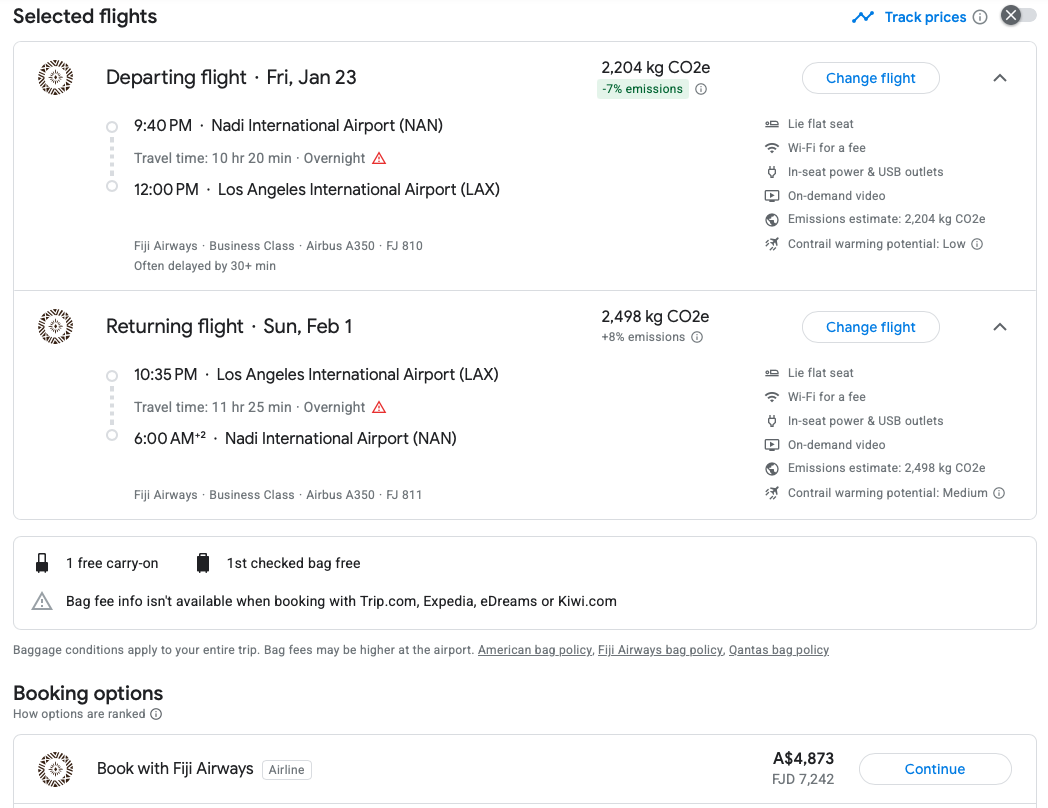The image size is (1048, 808).
Task: Click the -7% emissions info icon
Action: tap(702, 89)
